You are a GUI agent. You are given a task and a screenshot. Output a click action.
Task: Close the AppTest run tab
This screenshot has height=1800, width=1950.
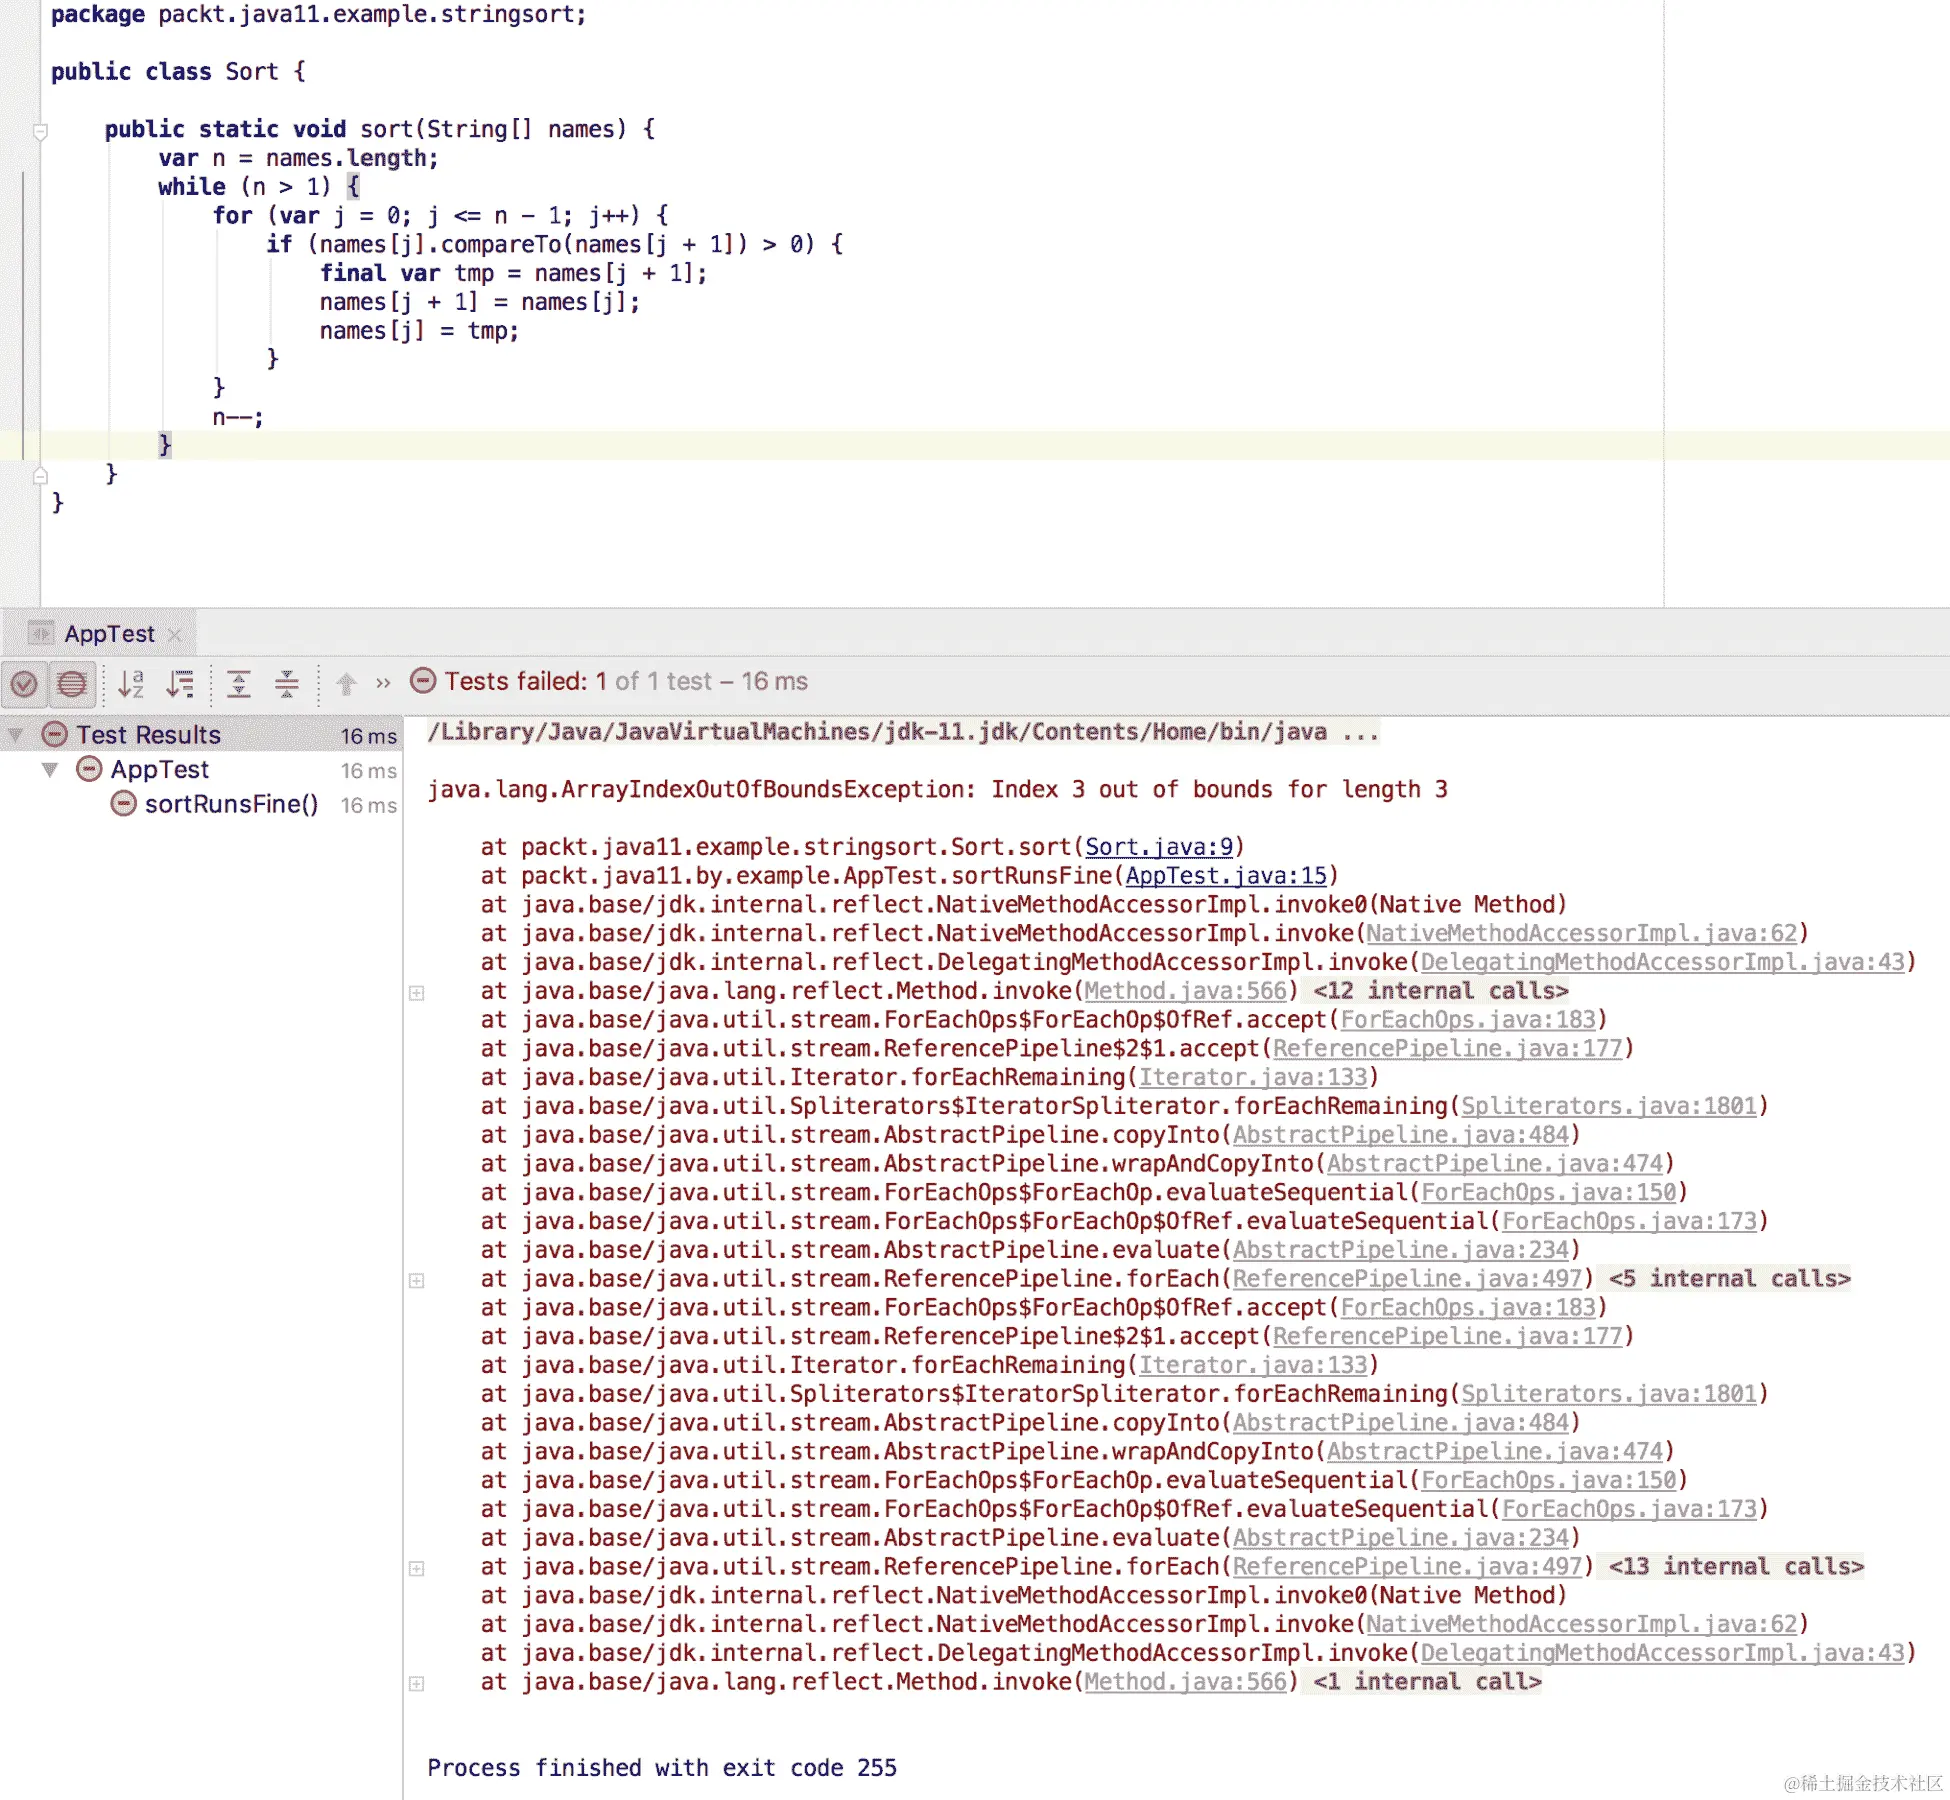[x=175, y=635]
